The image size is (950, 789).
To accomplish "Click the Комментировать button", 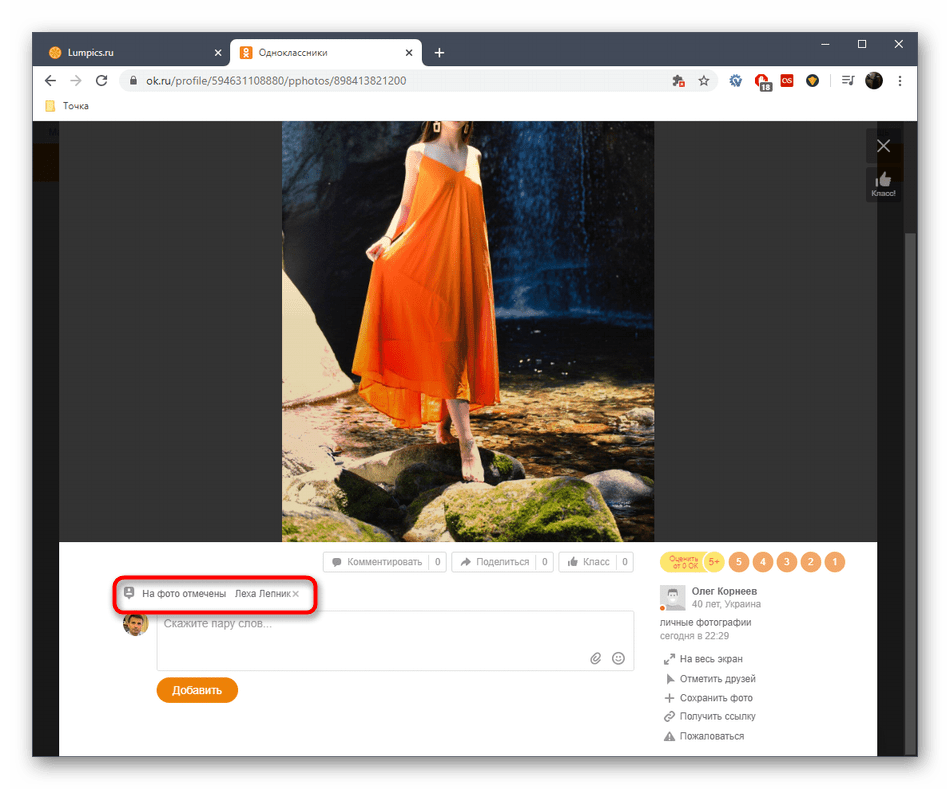I will [385, 562].
